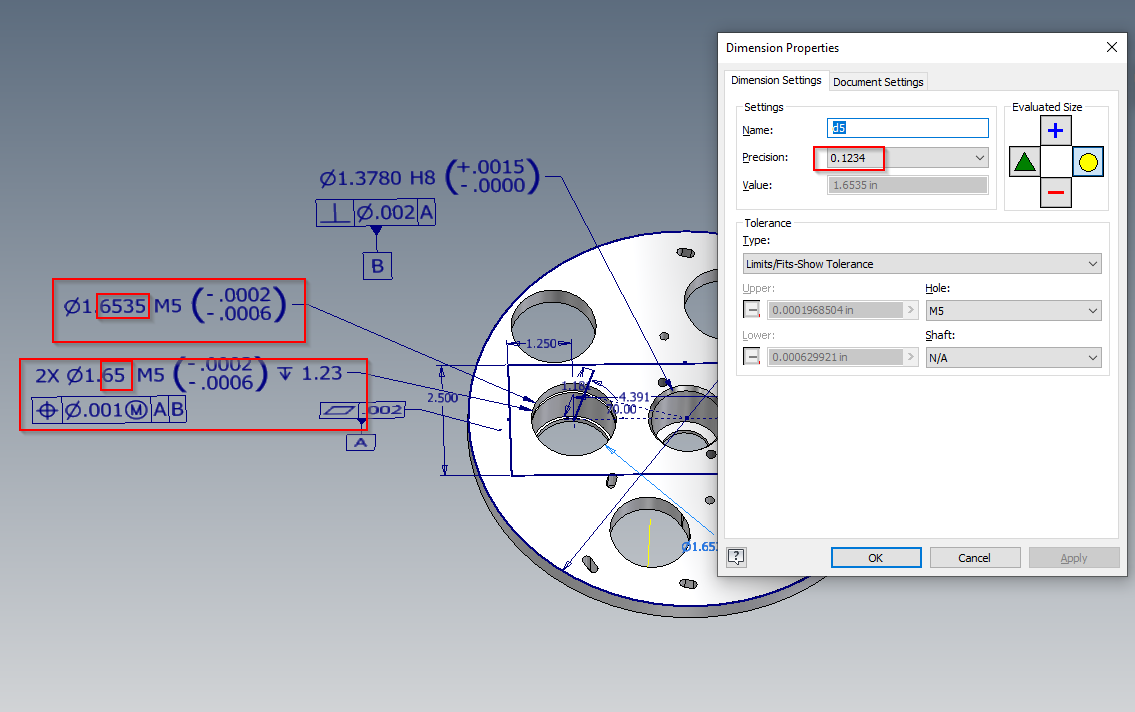Click the perpendicularity Ø.002 A feature control frame

(376, 213)
